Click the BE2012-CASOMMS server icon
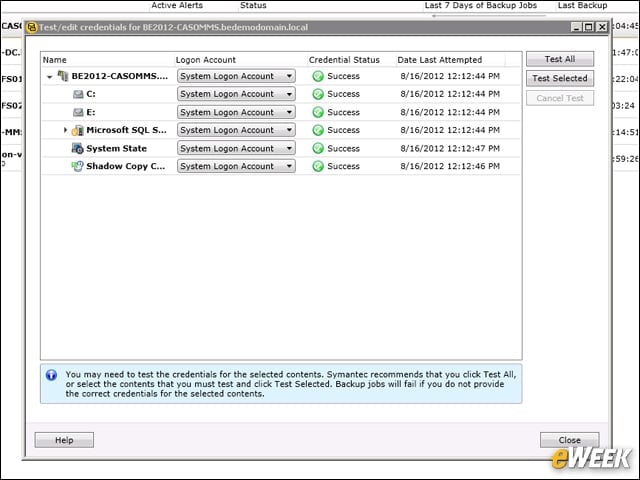 click(x=62, y=76)
